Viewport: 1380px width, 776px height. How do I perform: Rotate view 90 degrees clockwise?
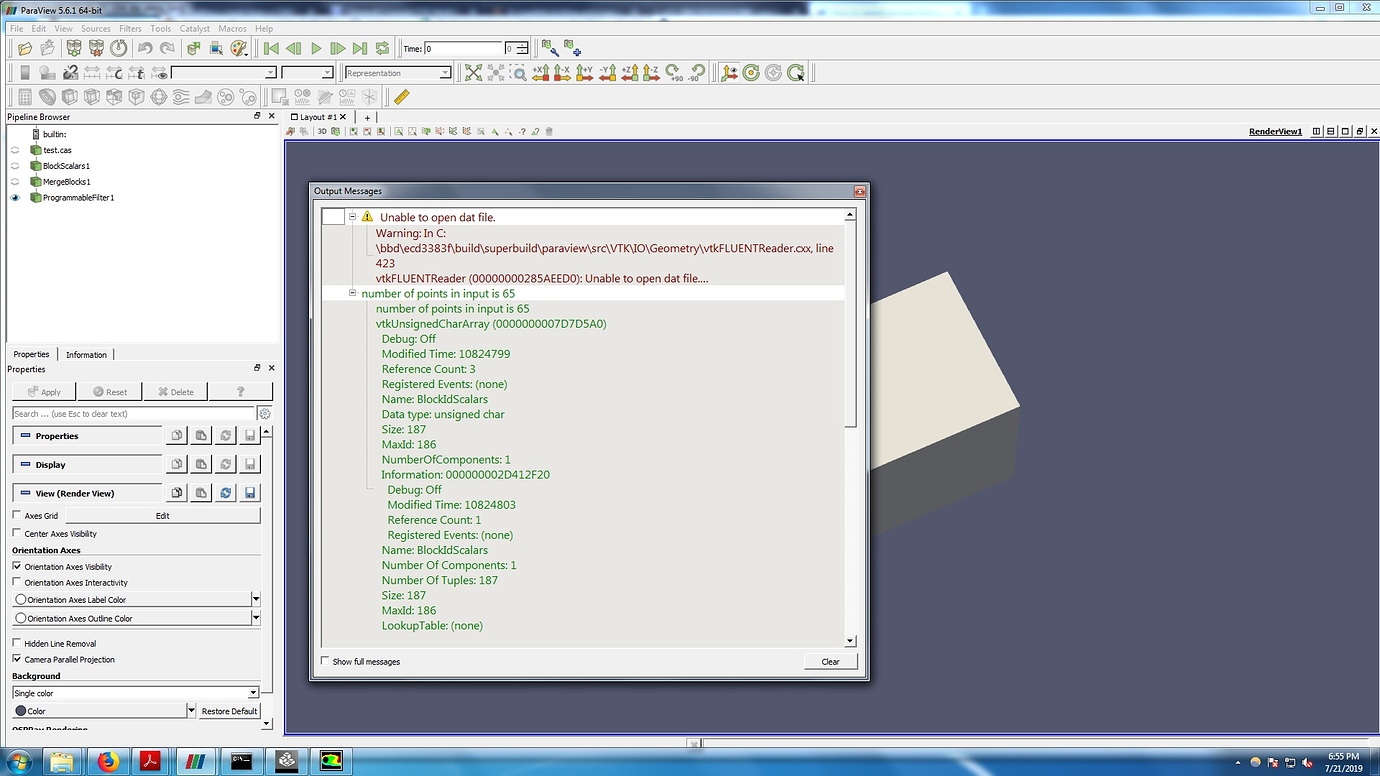click(675, 73)
